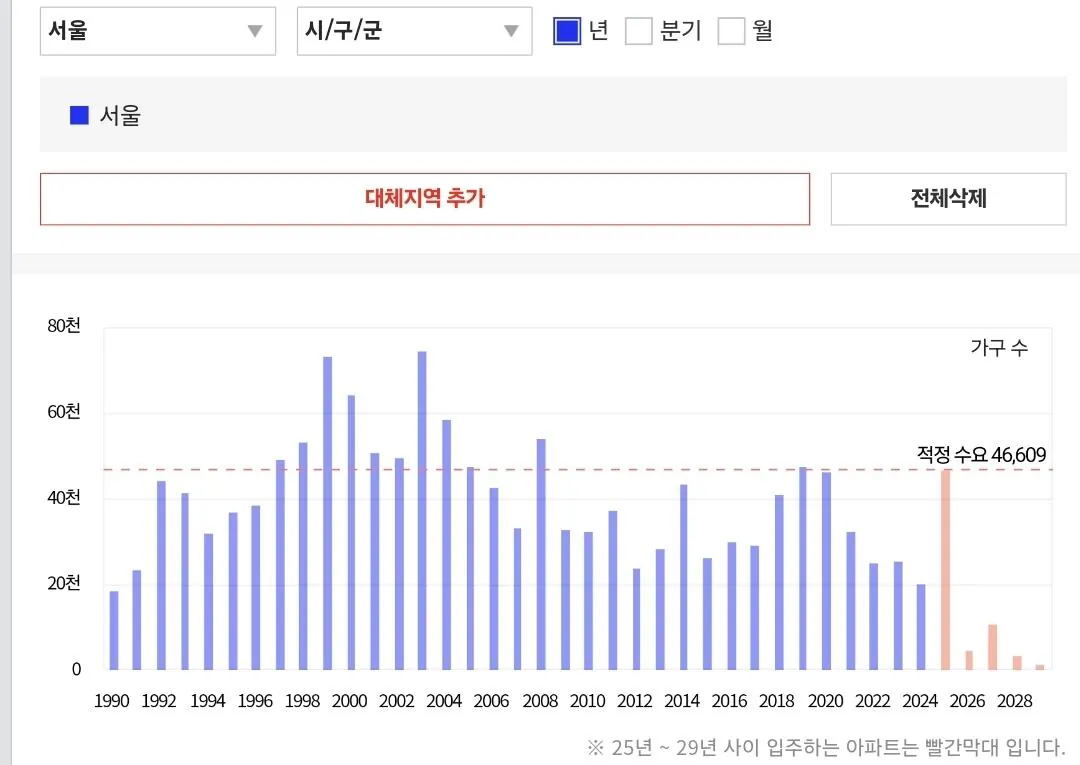Click the 대체지역 추가 button
This screenshot has height=765, width=1080.
pyautogui.click(x=424, y=199)
